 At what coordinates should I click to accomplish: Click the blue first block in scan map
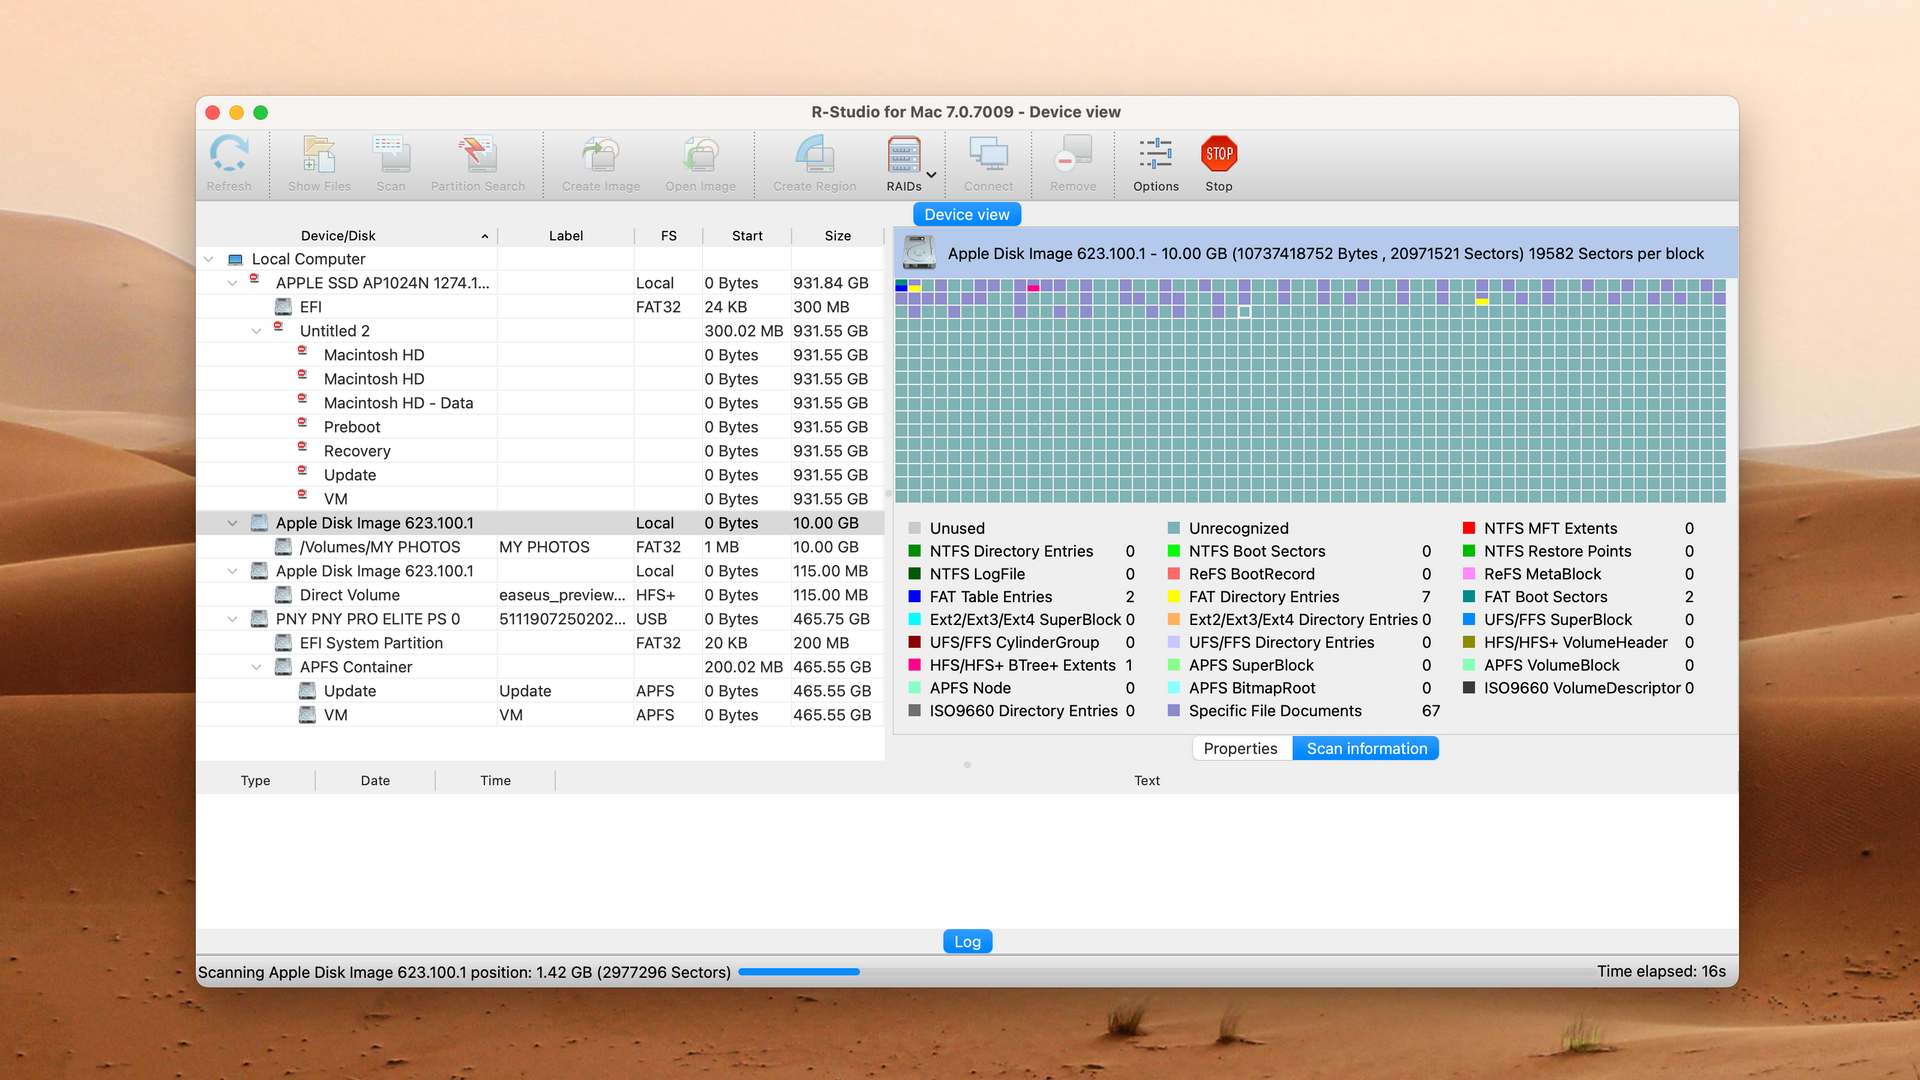[x=901, y=285]
